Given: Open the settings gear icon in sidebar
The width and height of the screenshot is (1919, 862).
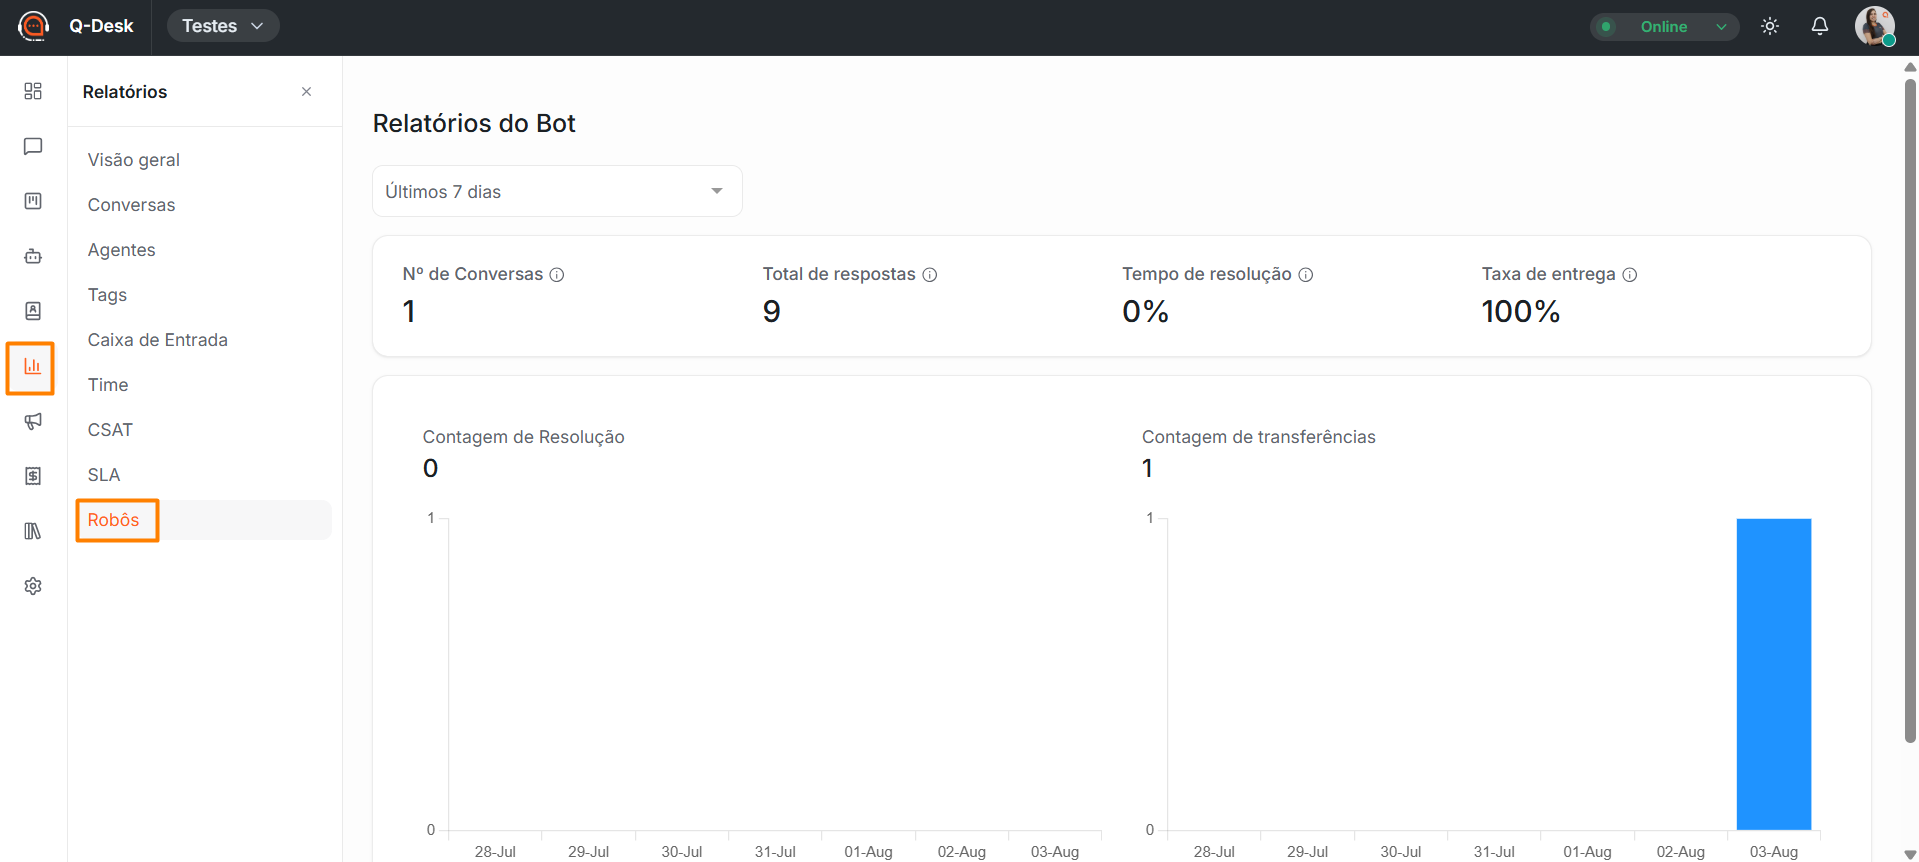Looking at the screenshot, I should tap(33, 586).
